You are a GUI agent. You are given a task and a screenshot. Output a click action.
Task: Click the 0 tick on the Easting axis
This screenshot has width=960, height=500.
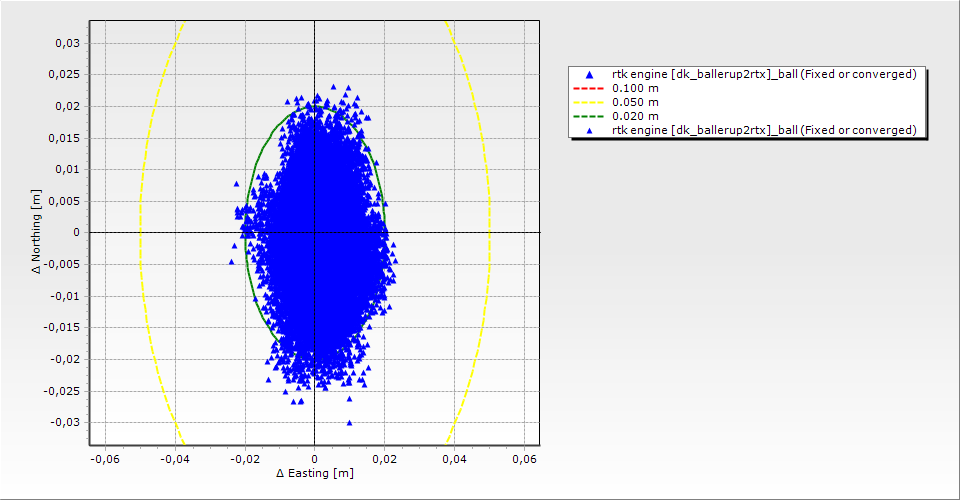(x=315, y=459)
